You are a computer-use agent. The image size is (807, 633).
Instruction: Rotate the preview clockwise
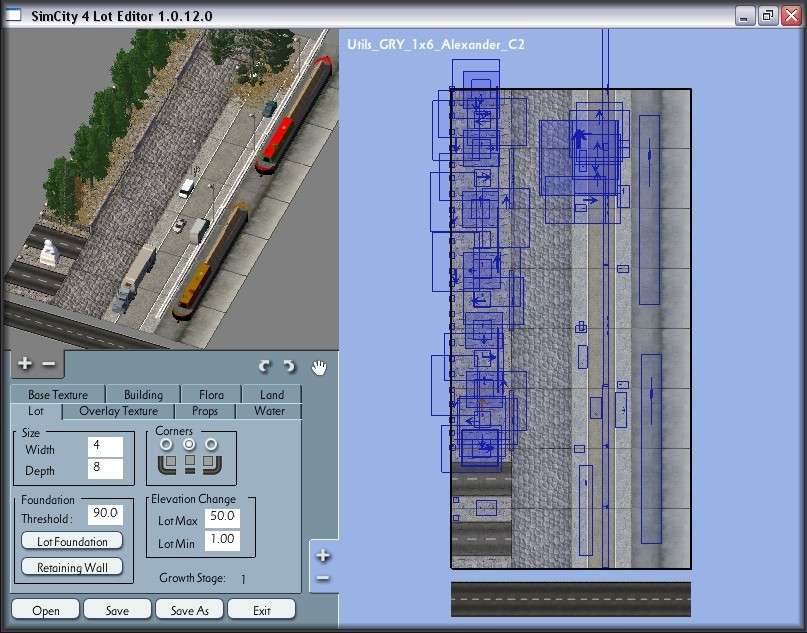pos(289,366)
